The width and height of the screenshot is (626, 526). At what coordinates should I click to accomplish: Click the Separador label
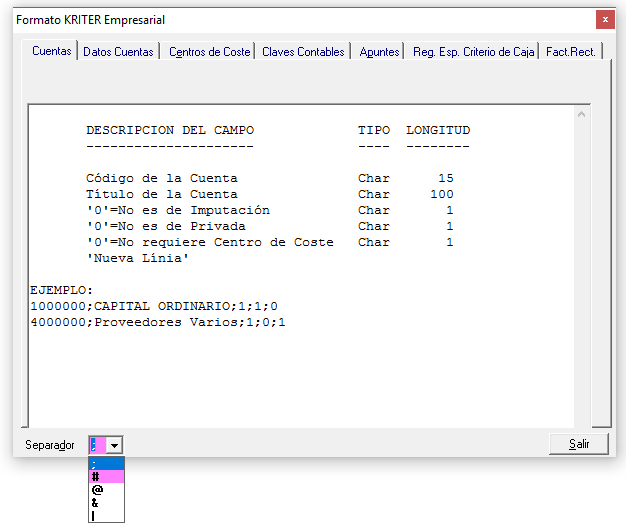[x=50, y=445]
